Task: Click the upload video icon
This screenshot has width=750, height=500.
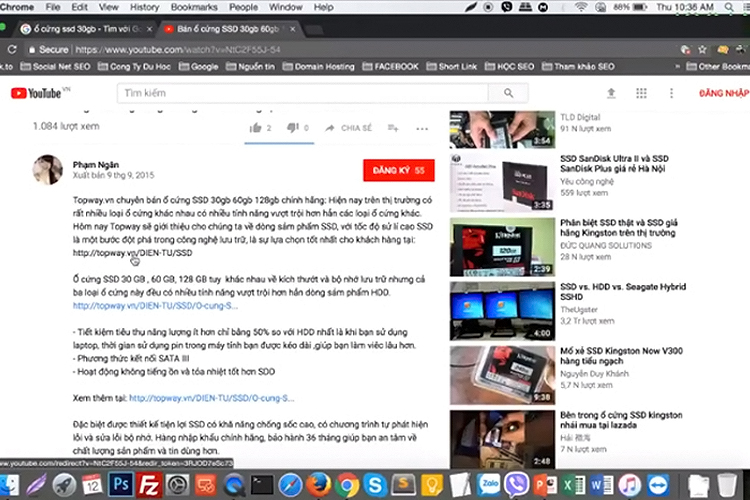Action: point(611,93)
